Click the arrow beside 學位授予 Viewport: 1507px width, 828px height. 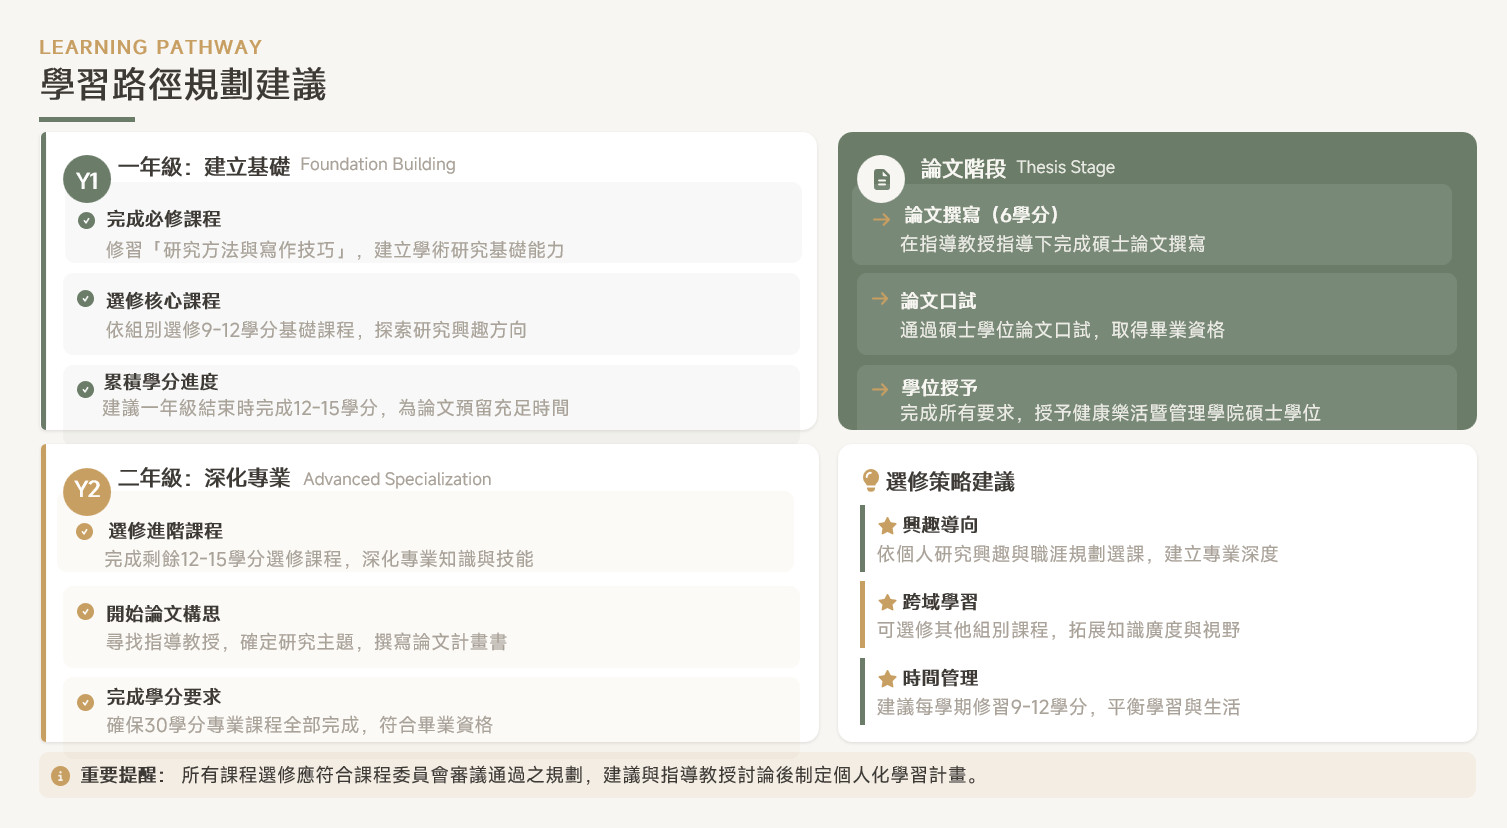pos(880,389)
